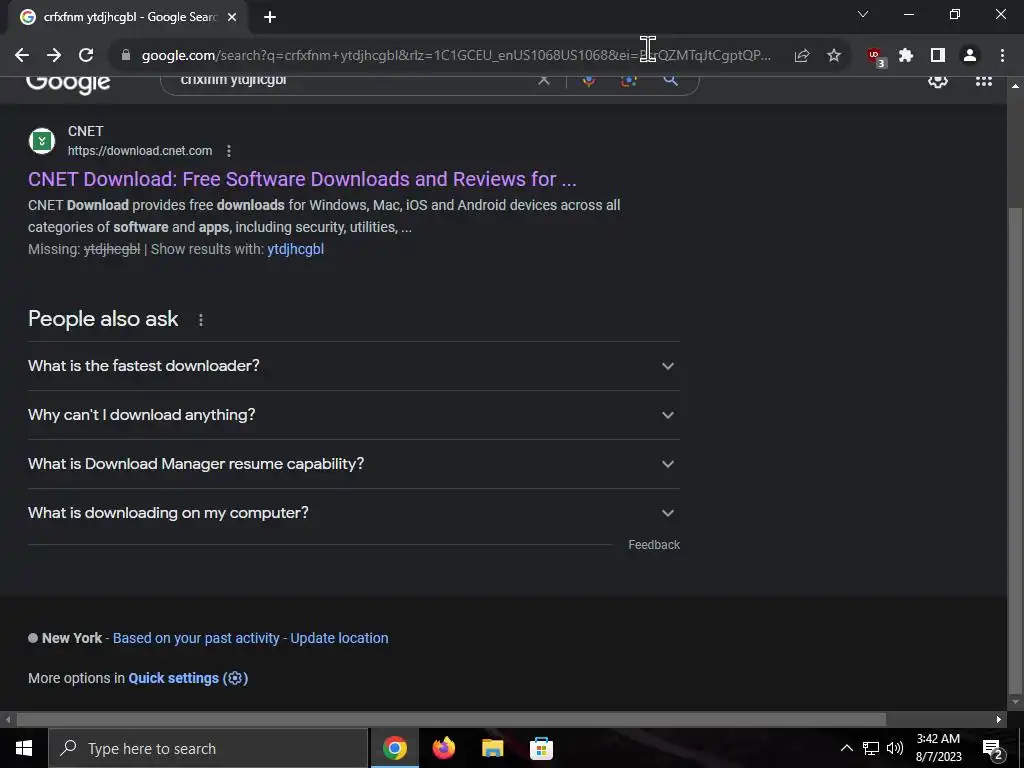Image resolution: width=1024 pixels, height=768 pixels.
Task: Click the horizontal scrollbar thumb
Action: click(451, 720)
